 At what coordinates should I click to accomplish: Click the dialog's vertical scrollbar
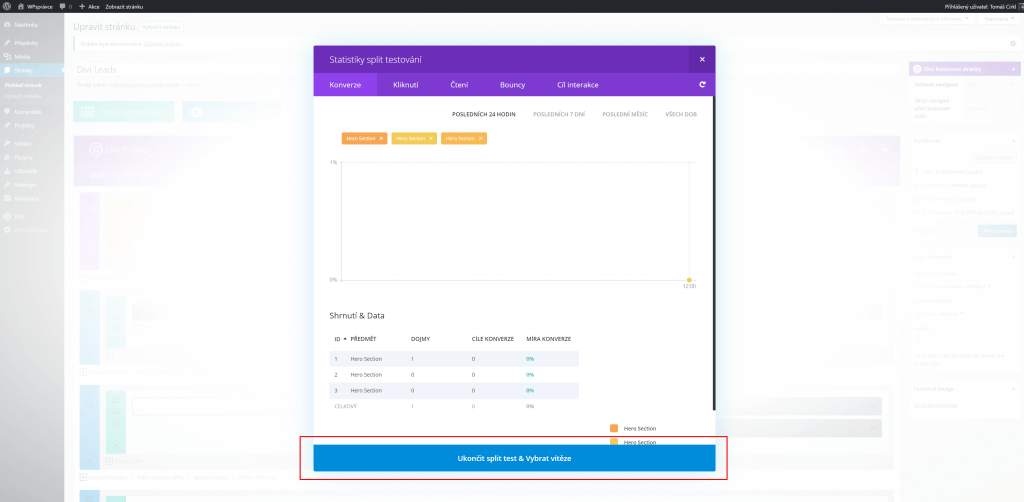tap(714, 253)
